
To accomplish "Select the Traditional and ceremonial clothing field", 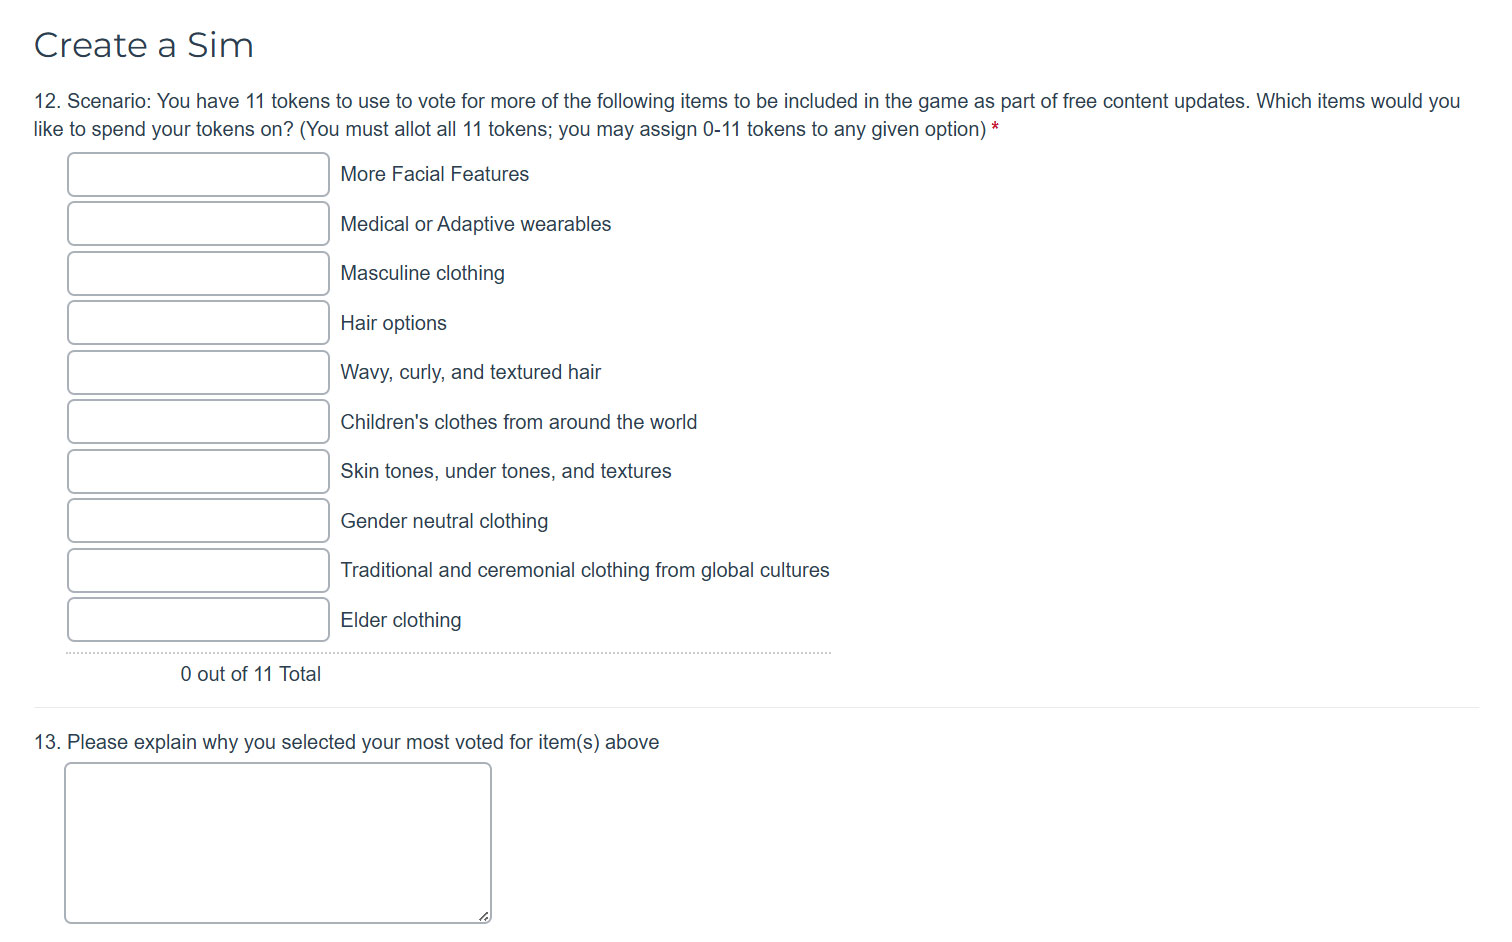I will (x=198, y=570).
